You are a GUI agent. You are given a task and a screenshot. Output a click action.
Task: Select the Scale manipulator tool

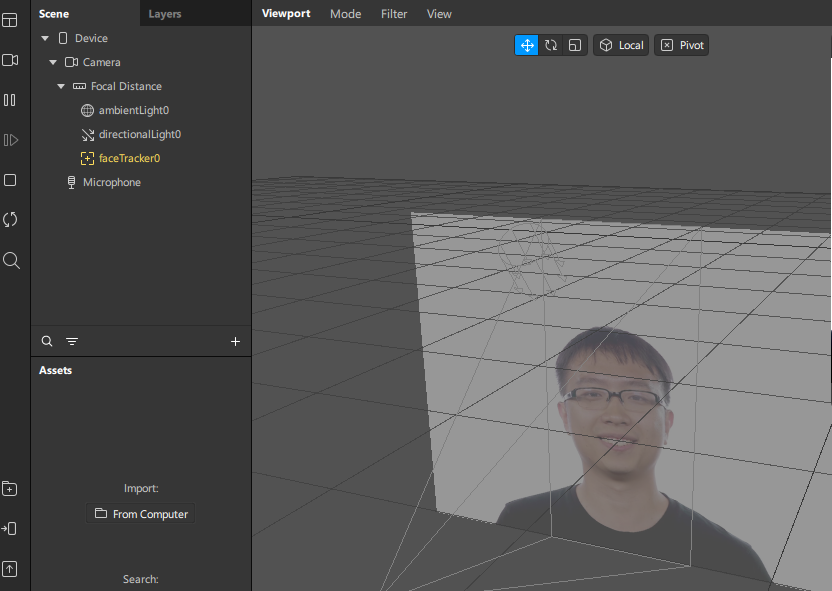(575, 45)
